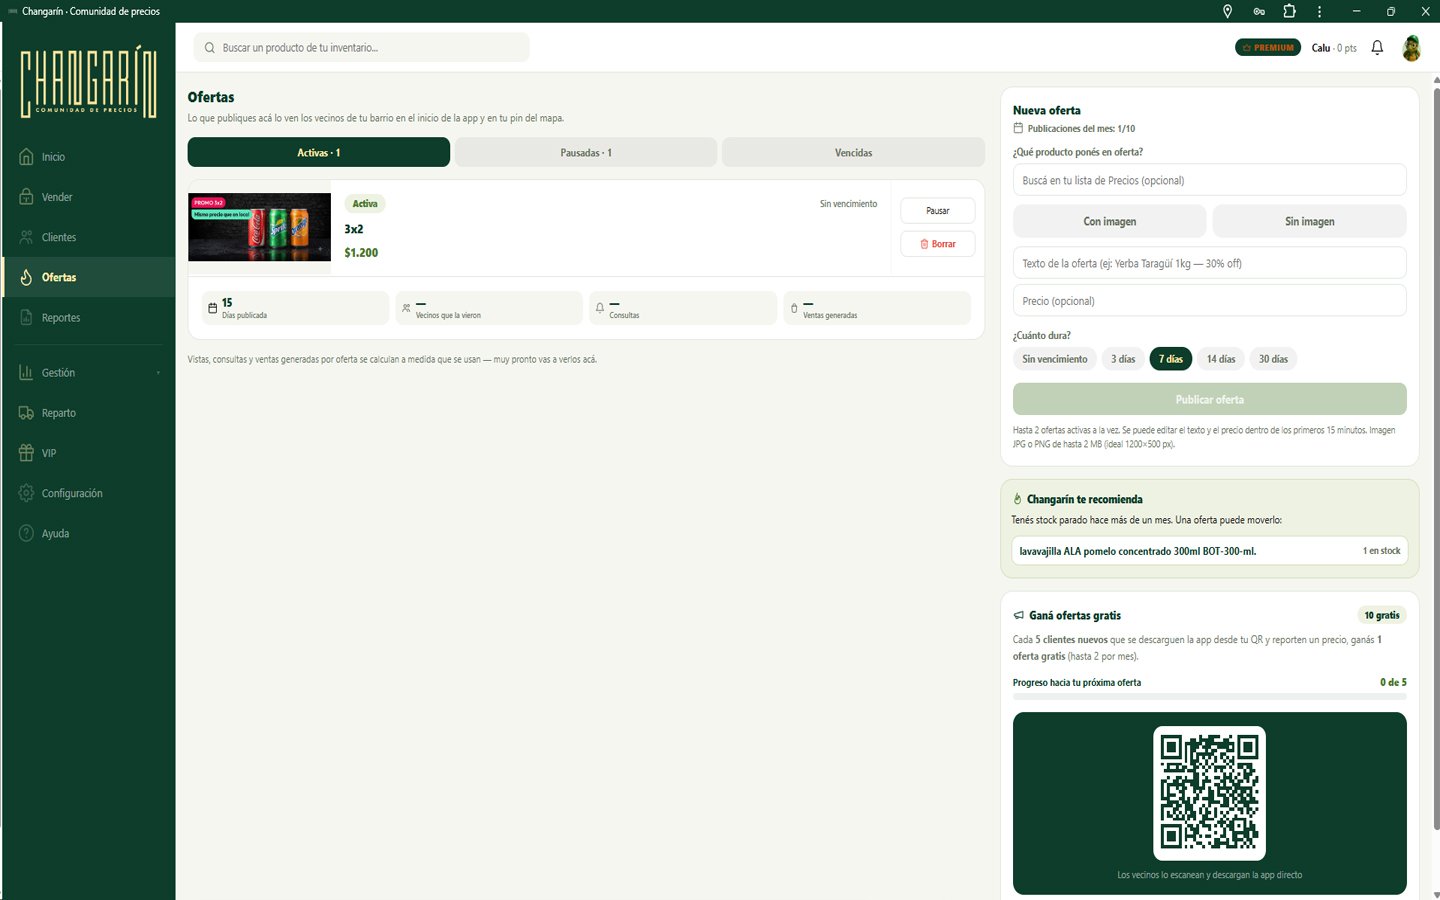Click the key icon in title bar
This screenshot has height=900, width=1440.
[x=1259, y=11]
